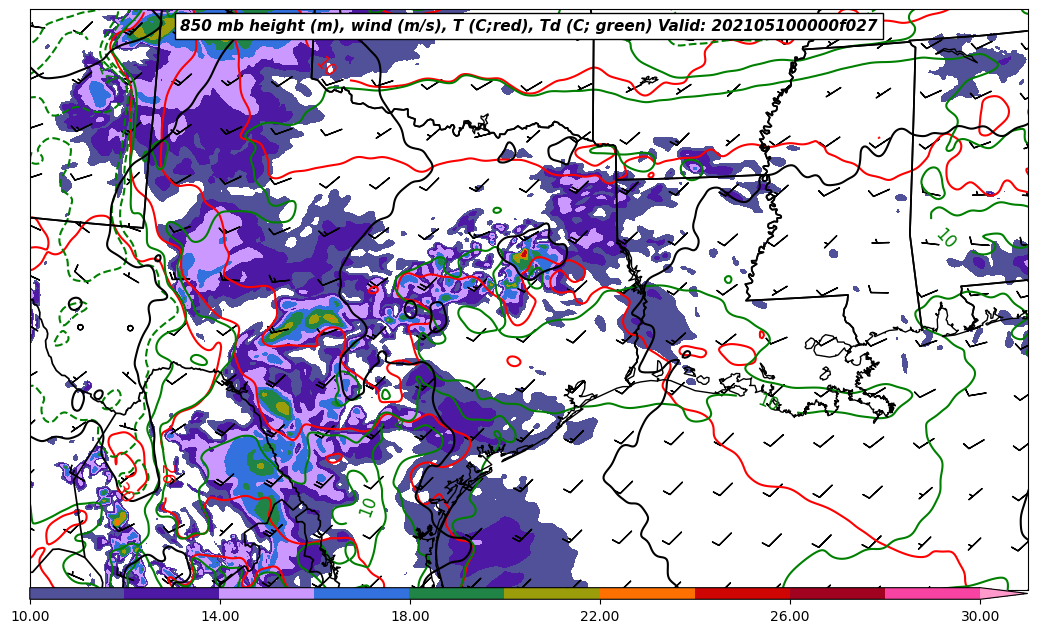Click the 14.00 colorbar tick label
The image size is (1037, 633).
coord(220,616)
